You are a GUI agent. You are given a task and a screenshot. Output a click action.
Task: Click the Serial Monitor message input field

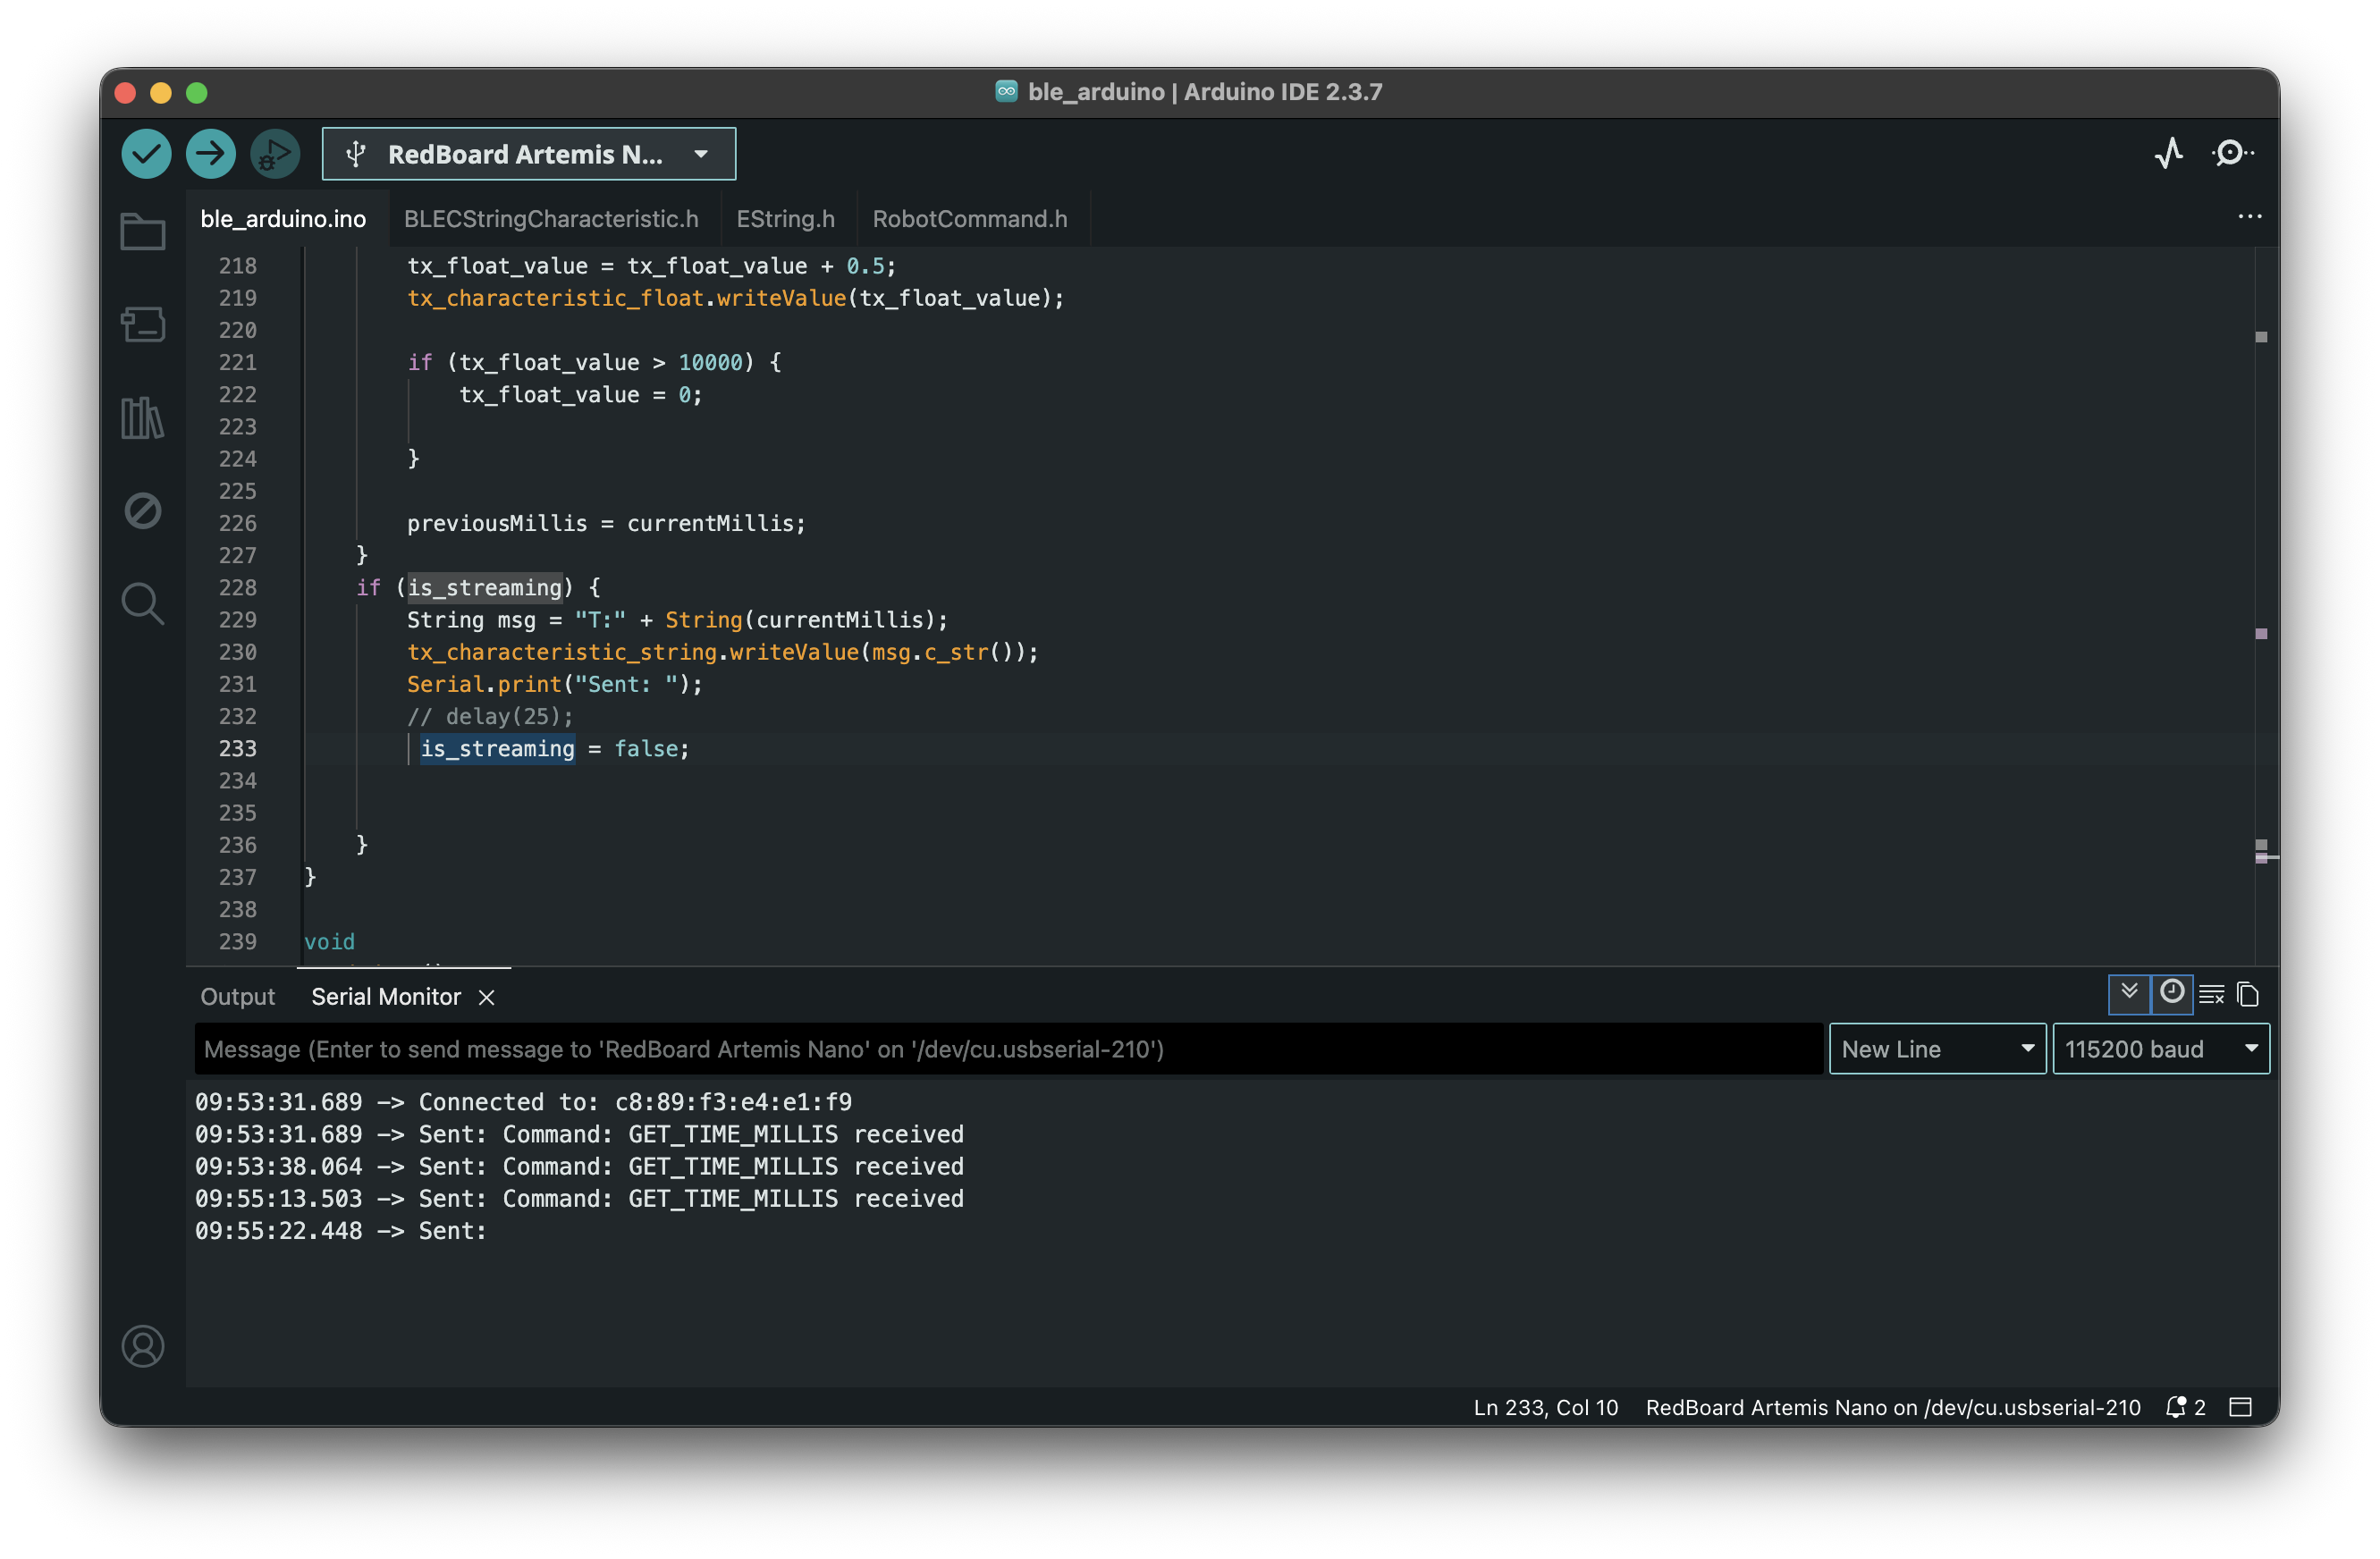[1007, 1049]
